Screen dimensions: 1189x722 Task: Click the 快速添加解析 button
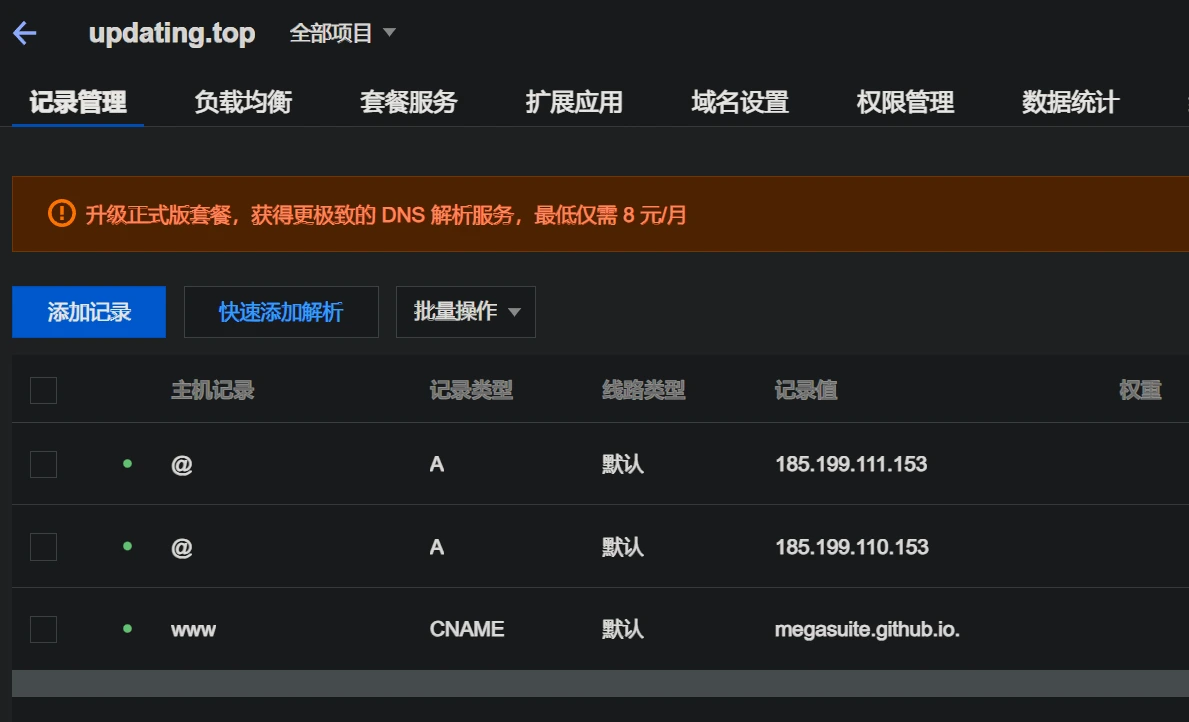click(281, 312)
